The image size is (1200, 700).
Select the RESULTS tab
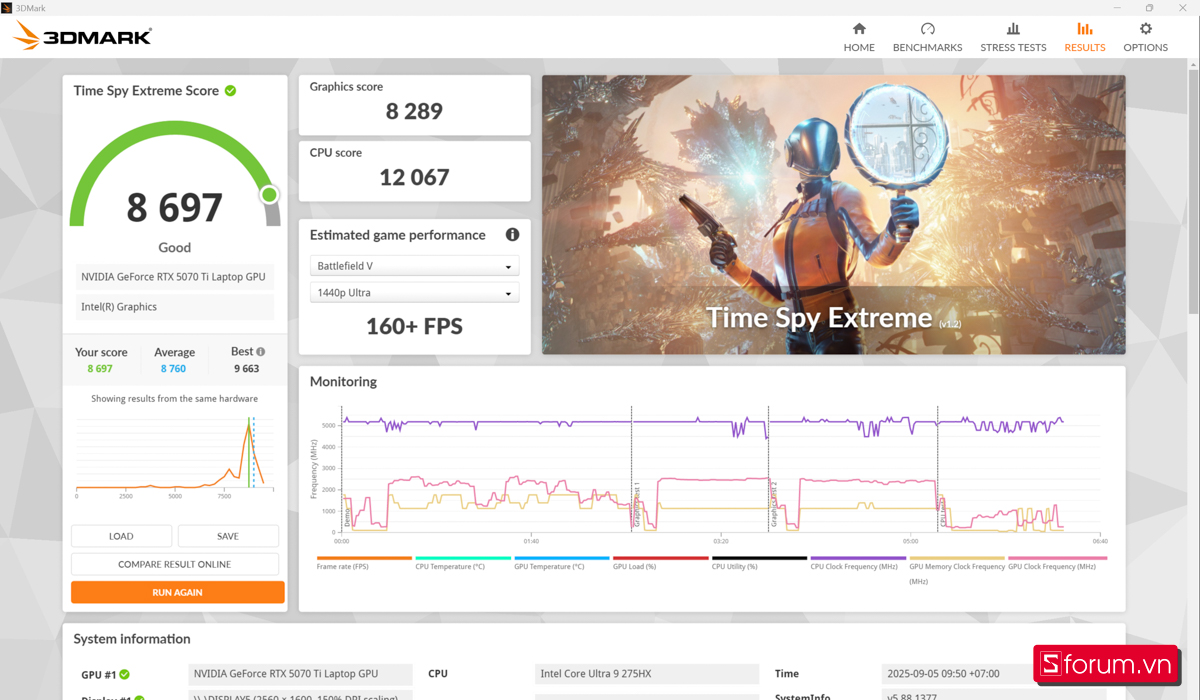1085,37
